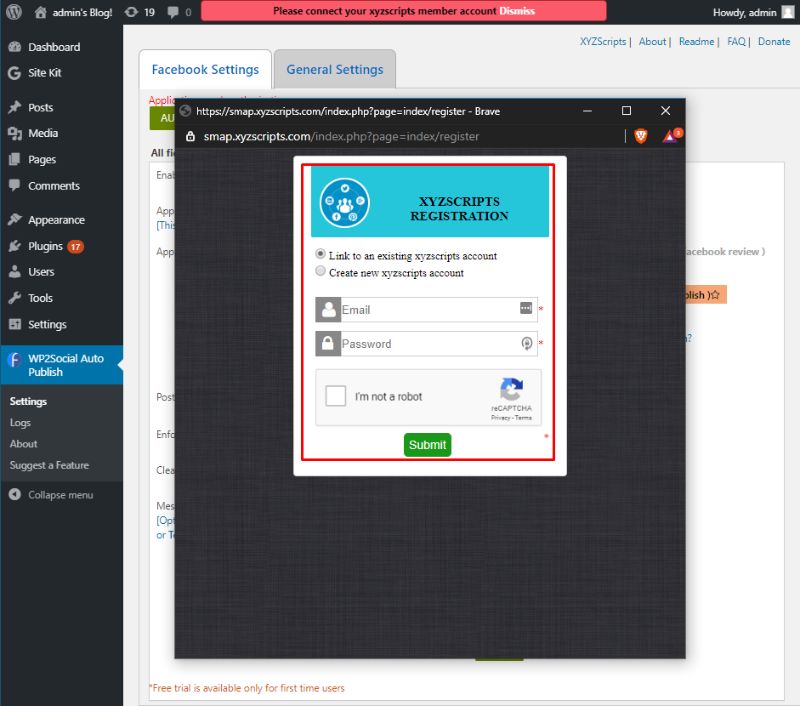The image size is (800, 706).
Task: Click the padlock site security icon
Action: pos(190,136)
